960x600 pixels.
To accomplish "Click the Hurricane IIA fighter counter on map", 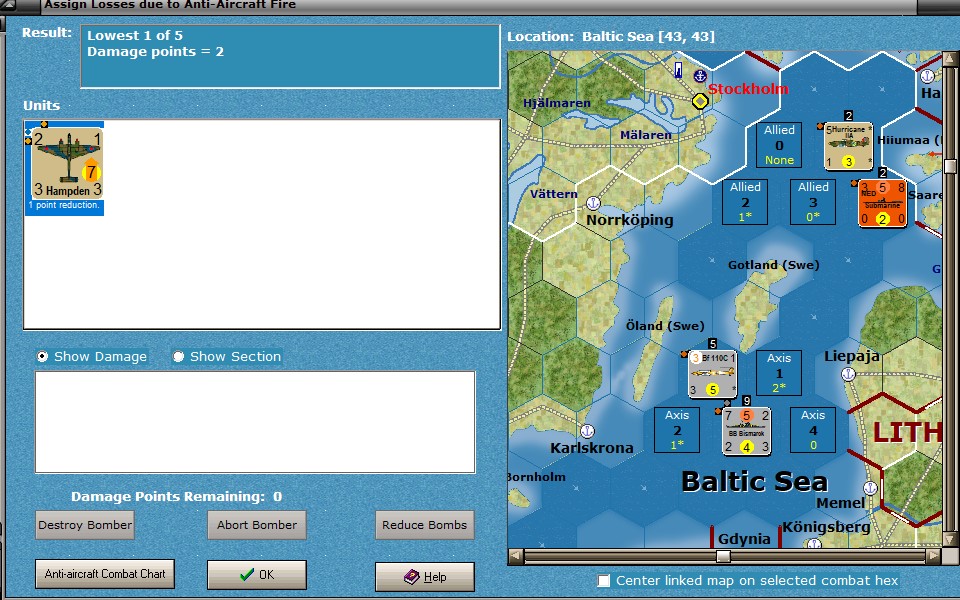I will pyautogui.click(x=848, y=146).
